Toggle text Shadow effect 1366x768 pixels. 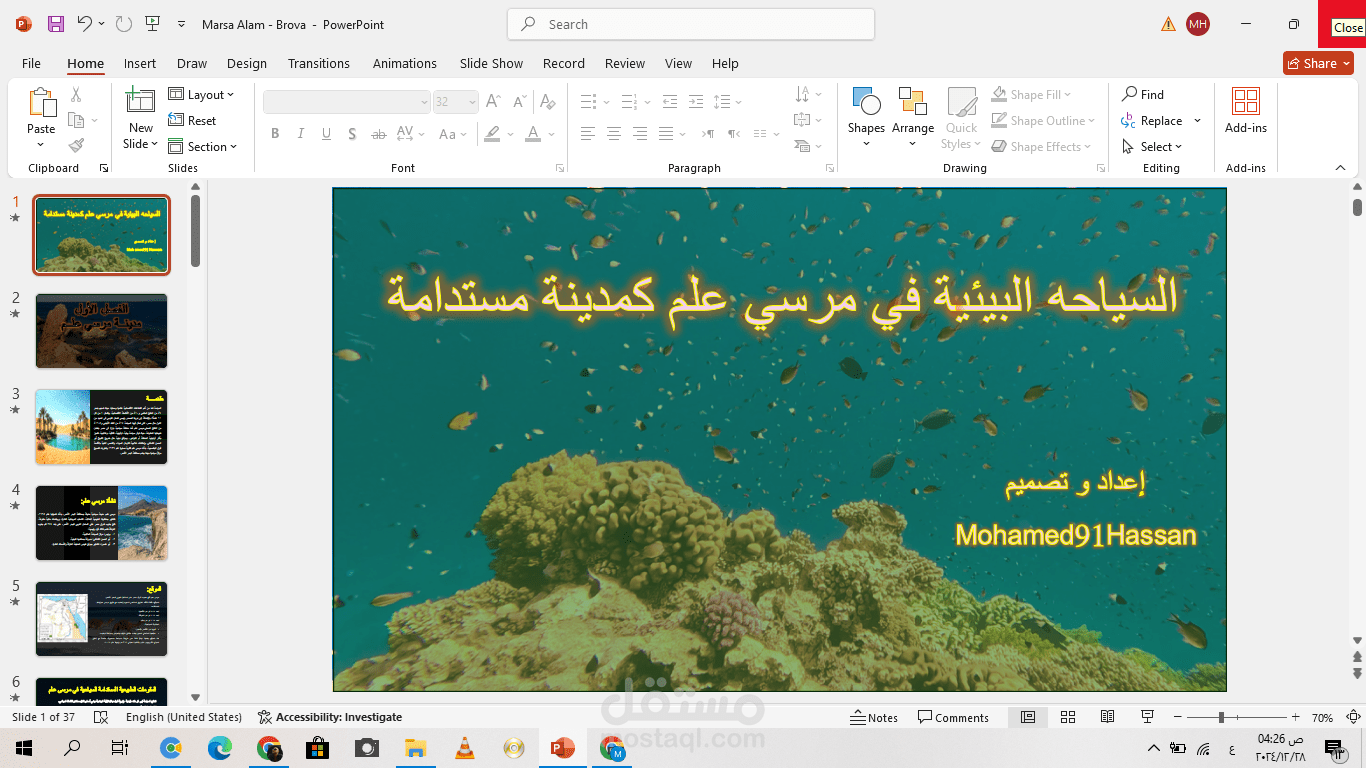pyautogui.click(x=352, y=134)
